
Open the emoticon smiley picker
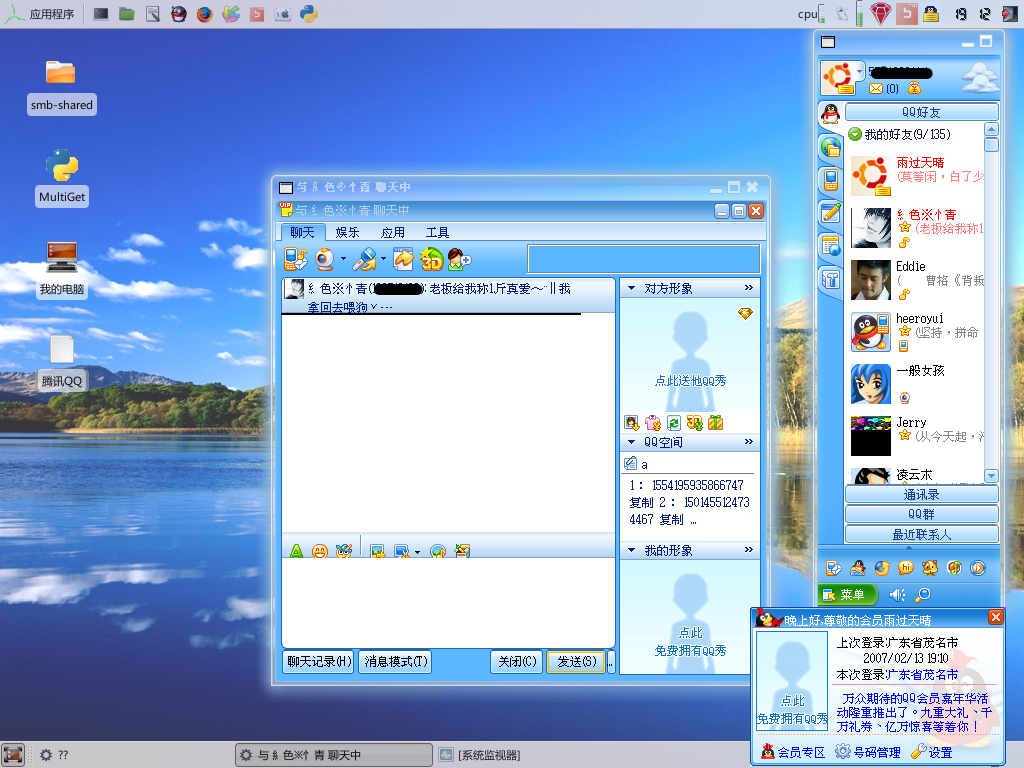pos(319,551)
